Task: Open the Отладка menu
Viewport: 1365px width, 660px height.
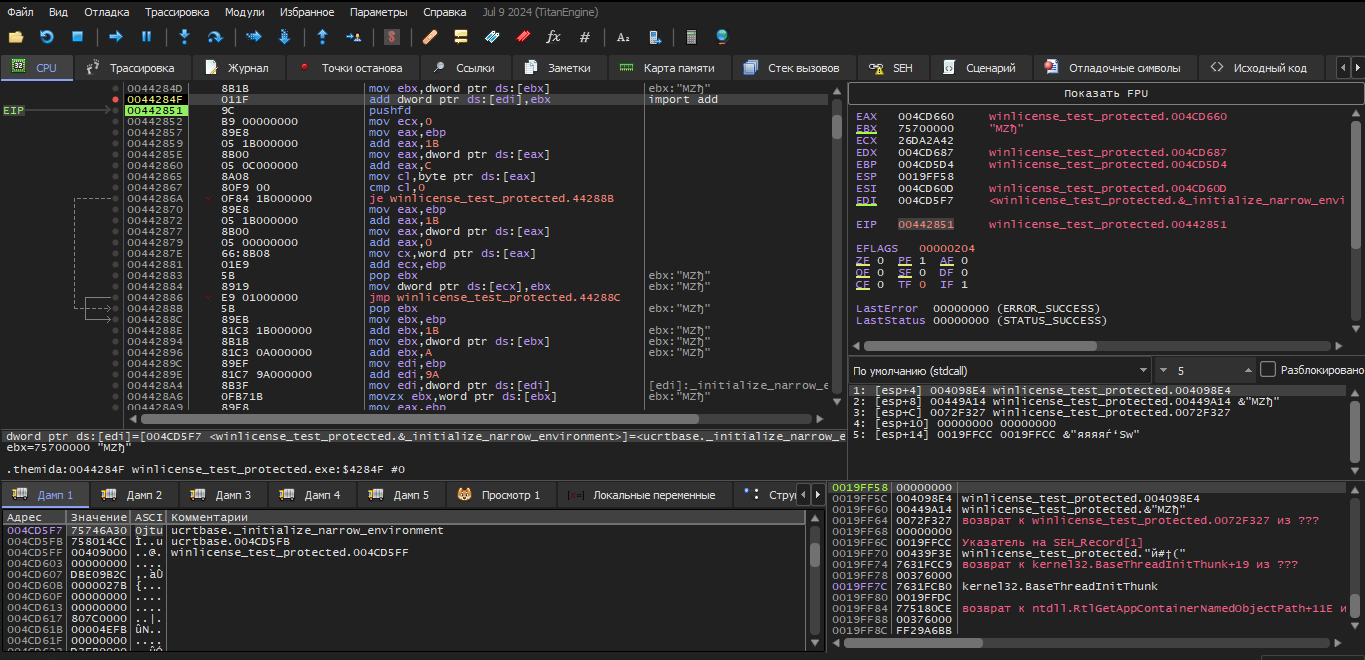Action: click(106, 12)
